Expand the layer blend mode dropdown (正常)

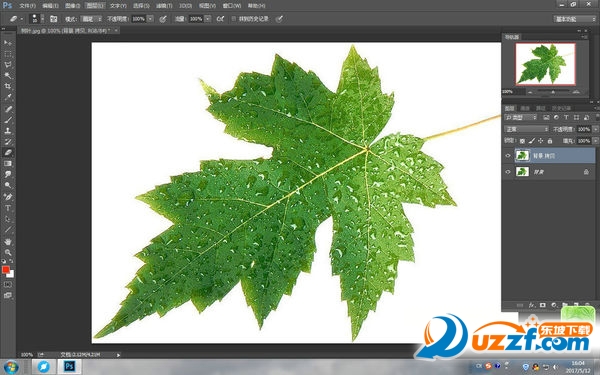(x=526, y=129)
